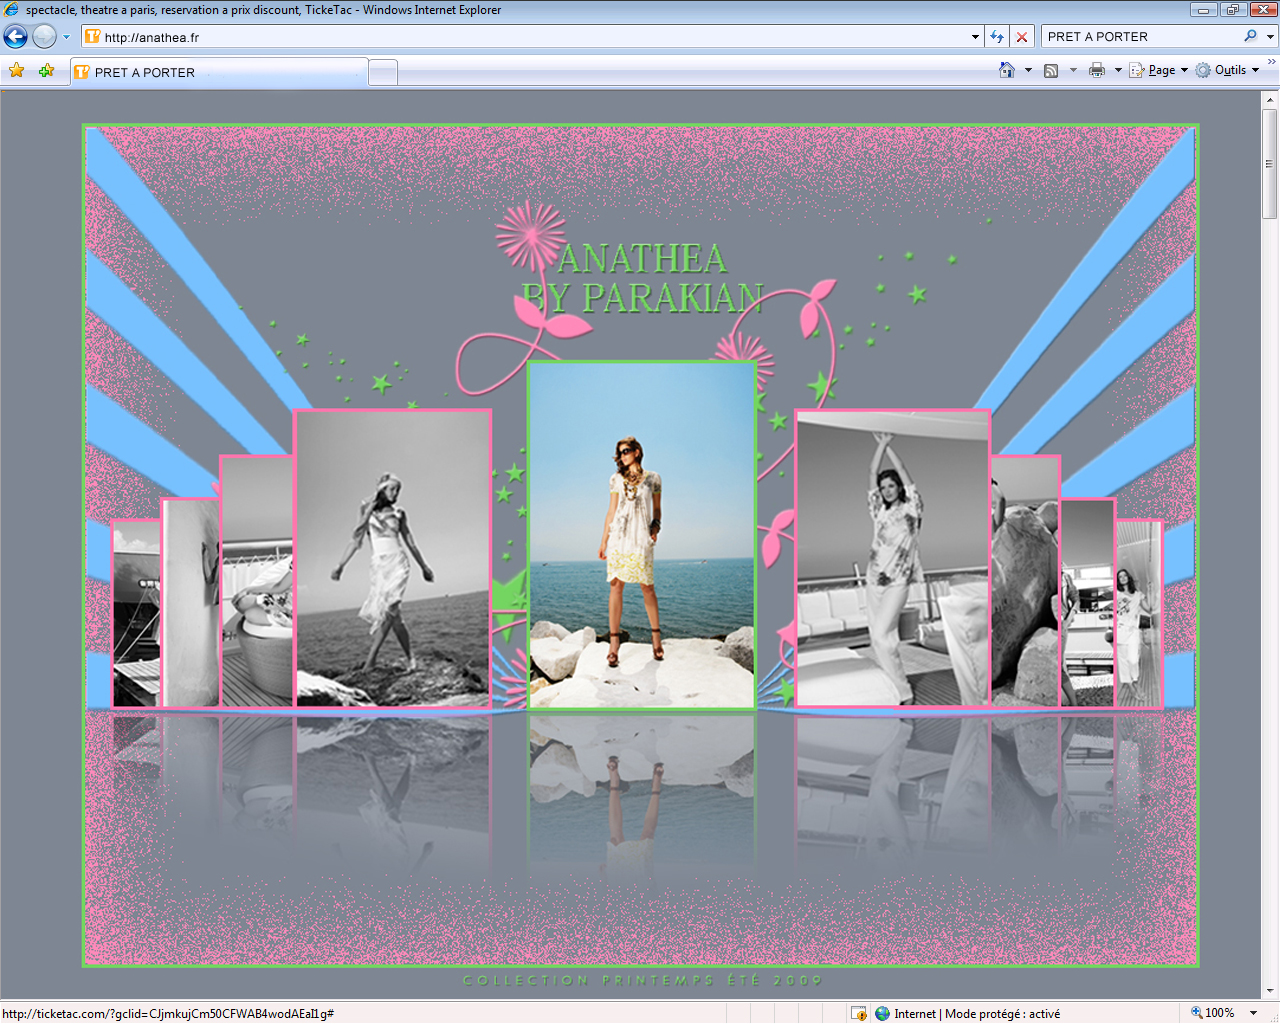Expand the address bar URL history dropdown
This screenshot has height=1024, width=1280.
click(975, 37)
